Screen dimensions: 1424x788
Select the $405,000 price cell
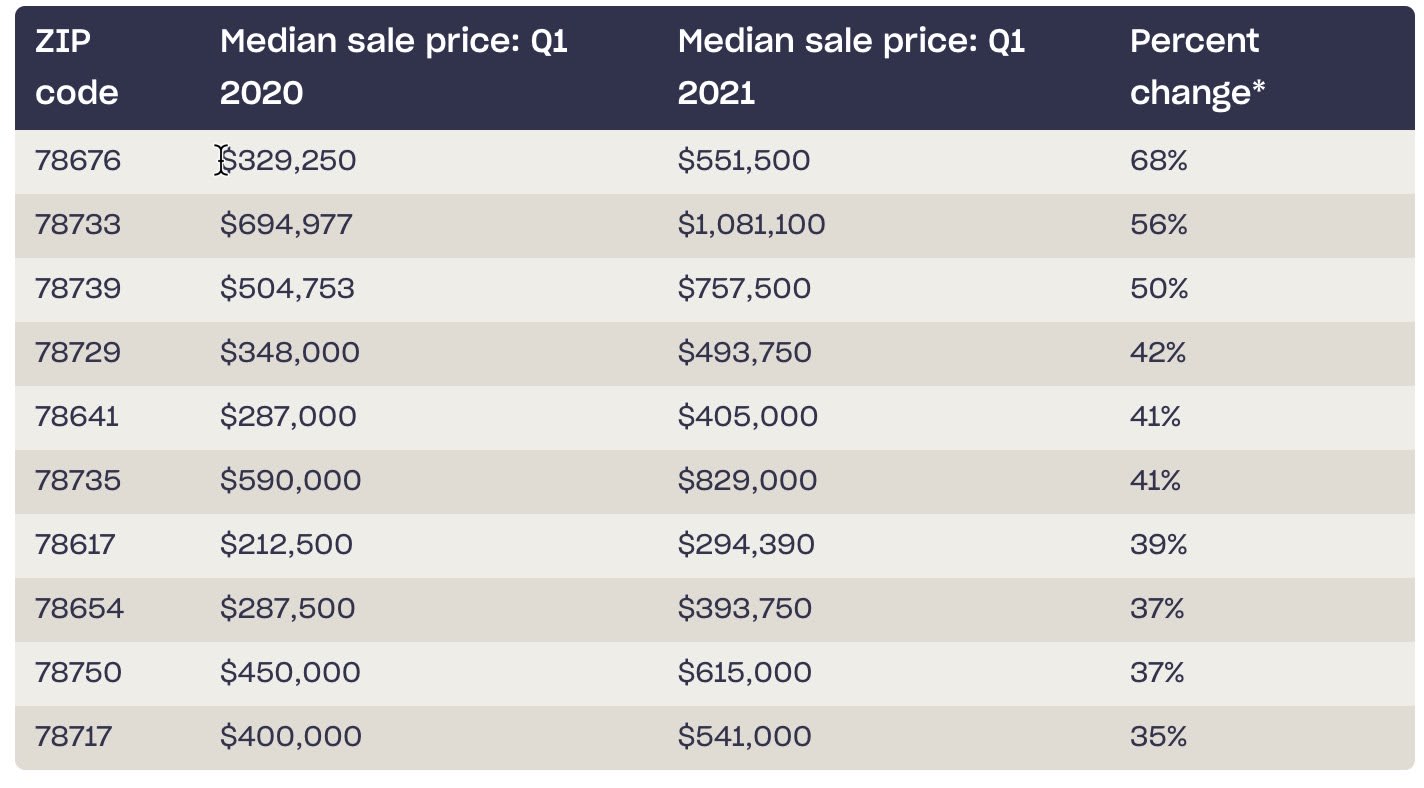point(747,417)
